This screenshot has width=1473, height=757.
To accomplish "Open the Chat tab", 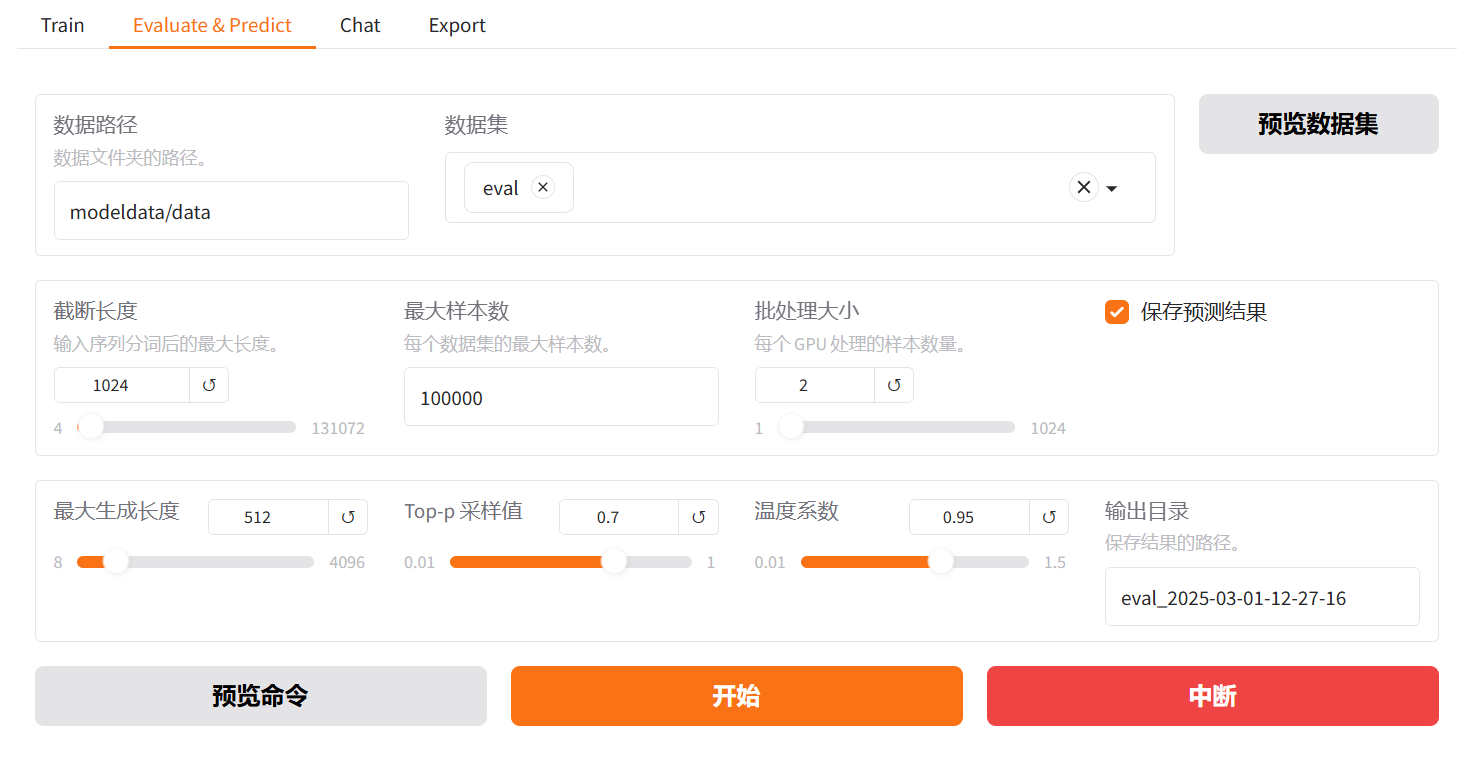I will click(360, 25).
